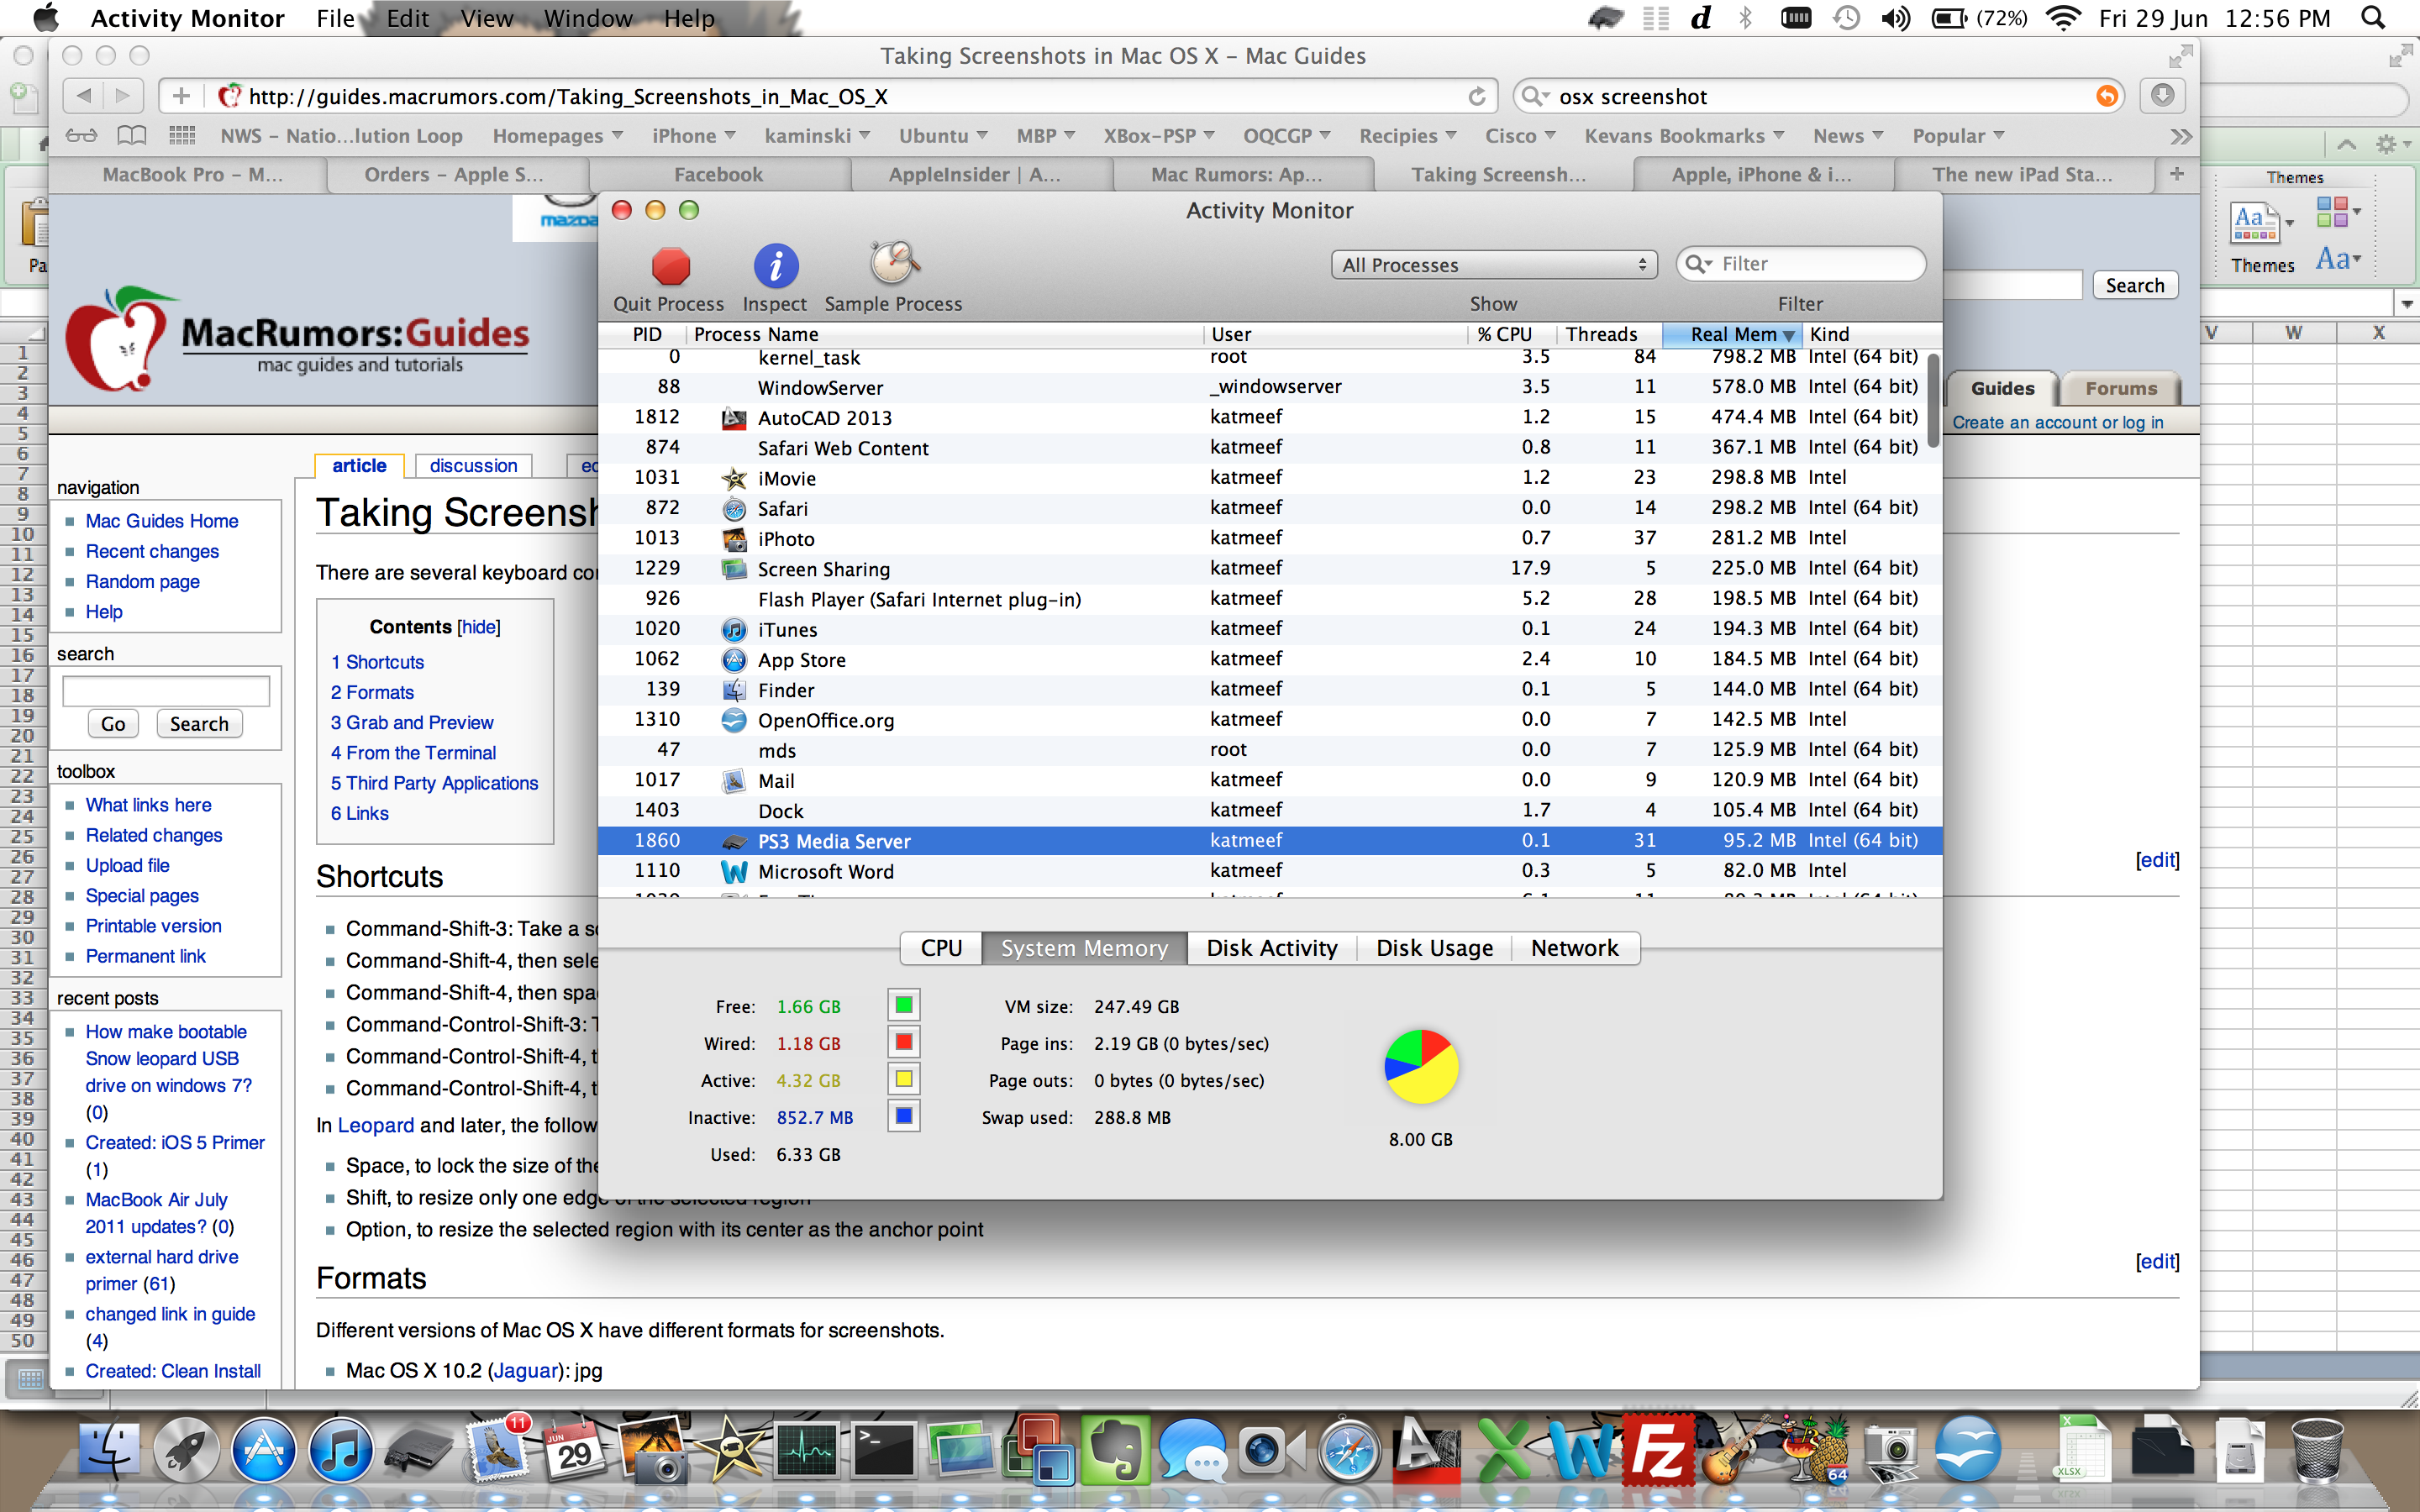Switch to the MacBook Pro Safari tab
Viewport: 2420px width, 1512px height.
point(192,174)
